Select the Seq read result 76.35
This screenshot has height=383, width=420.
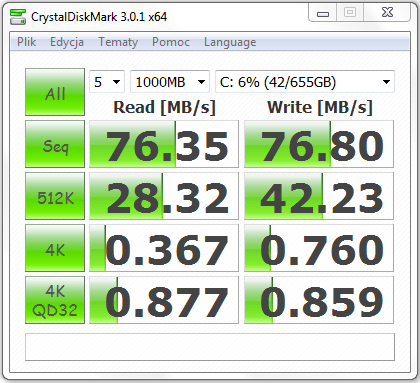(164, 144)
